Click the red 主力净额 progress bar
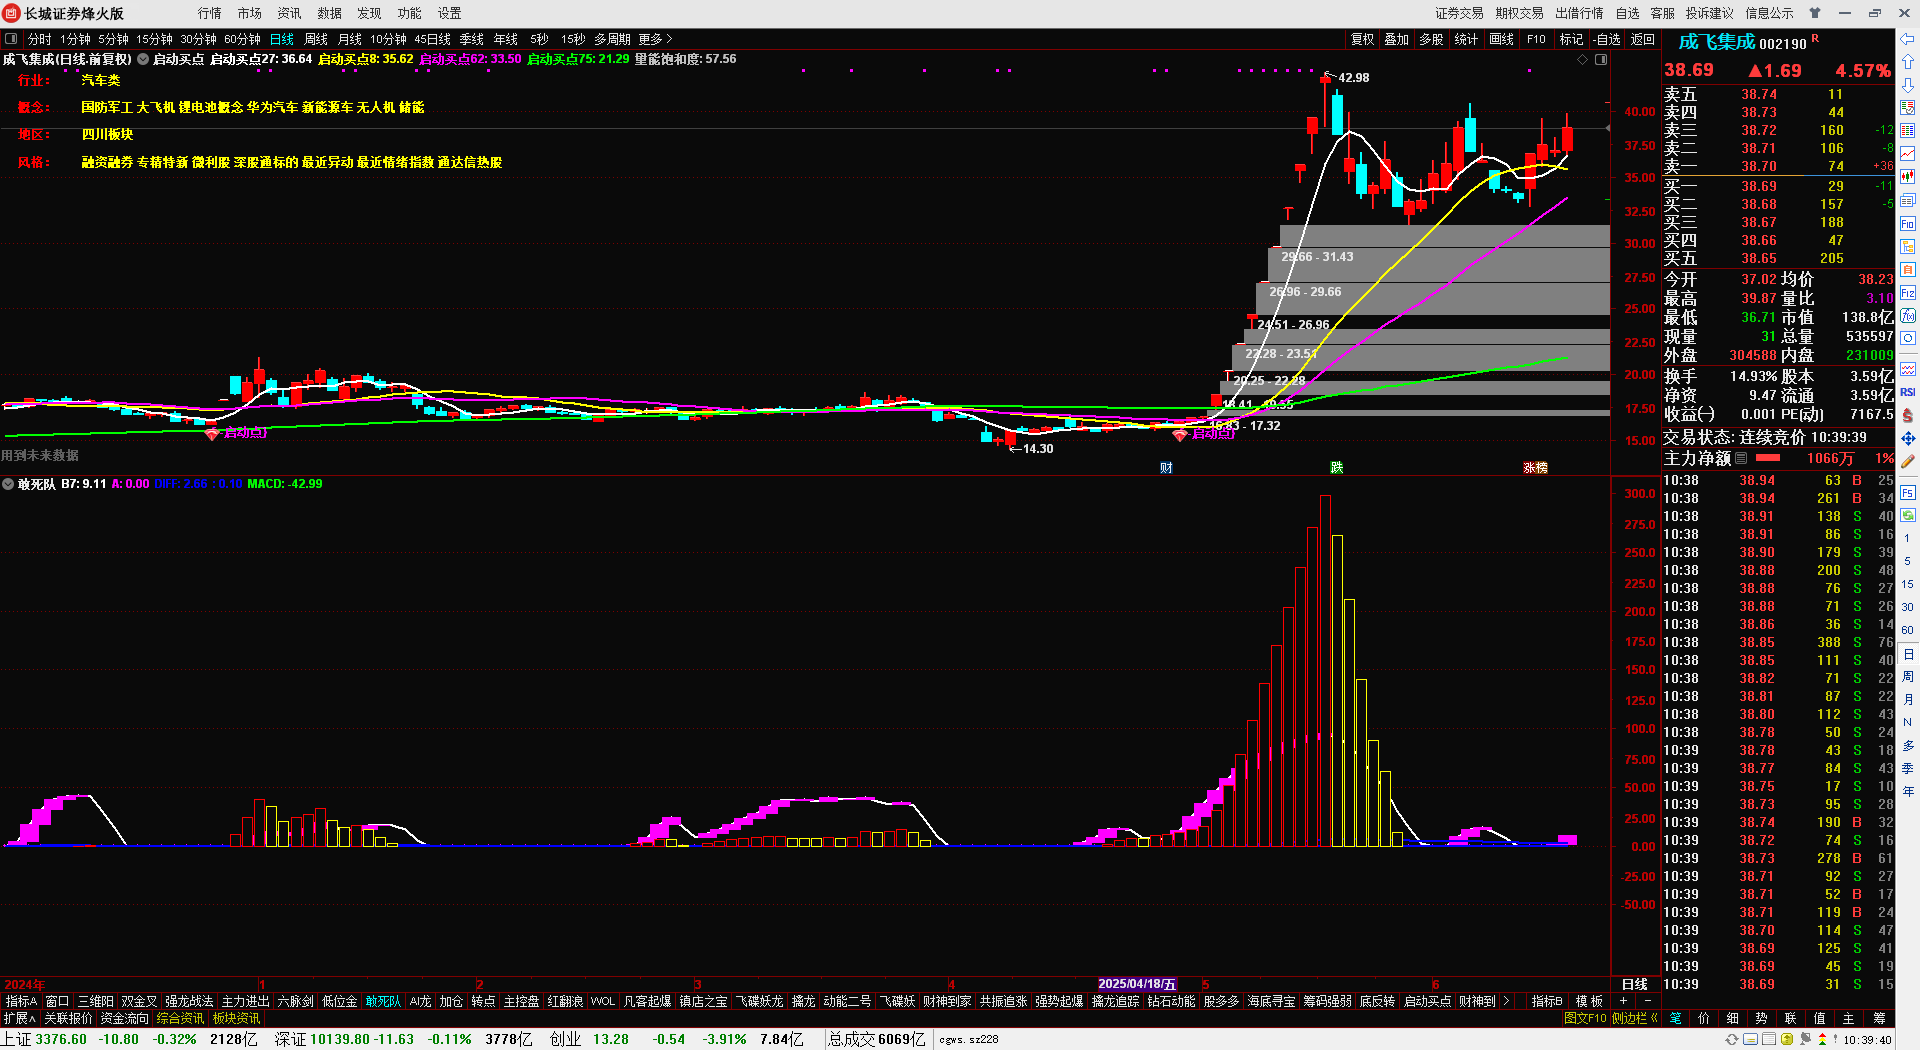This screenshot has width=1920, height=1050. 1768,458
